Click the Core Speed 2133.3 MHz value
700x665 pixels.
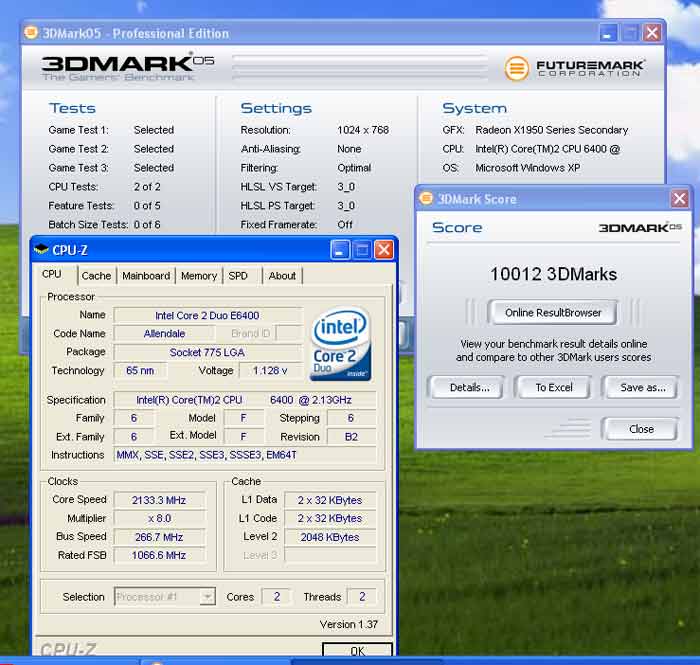[159, 500]
